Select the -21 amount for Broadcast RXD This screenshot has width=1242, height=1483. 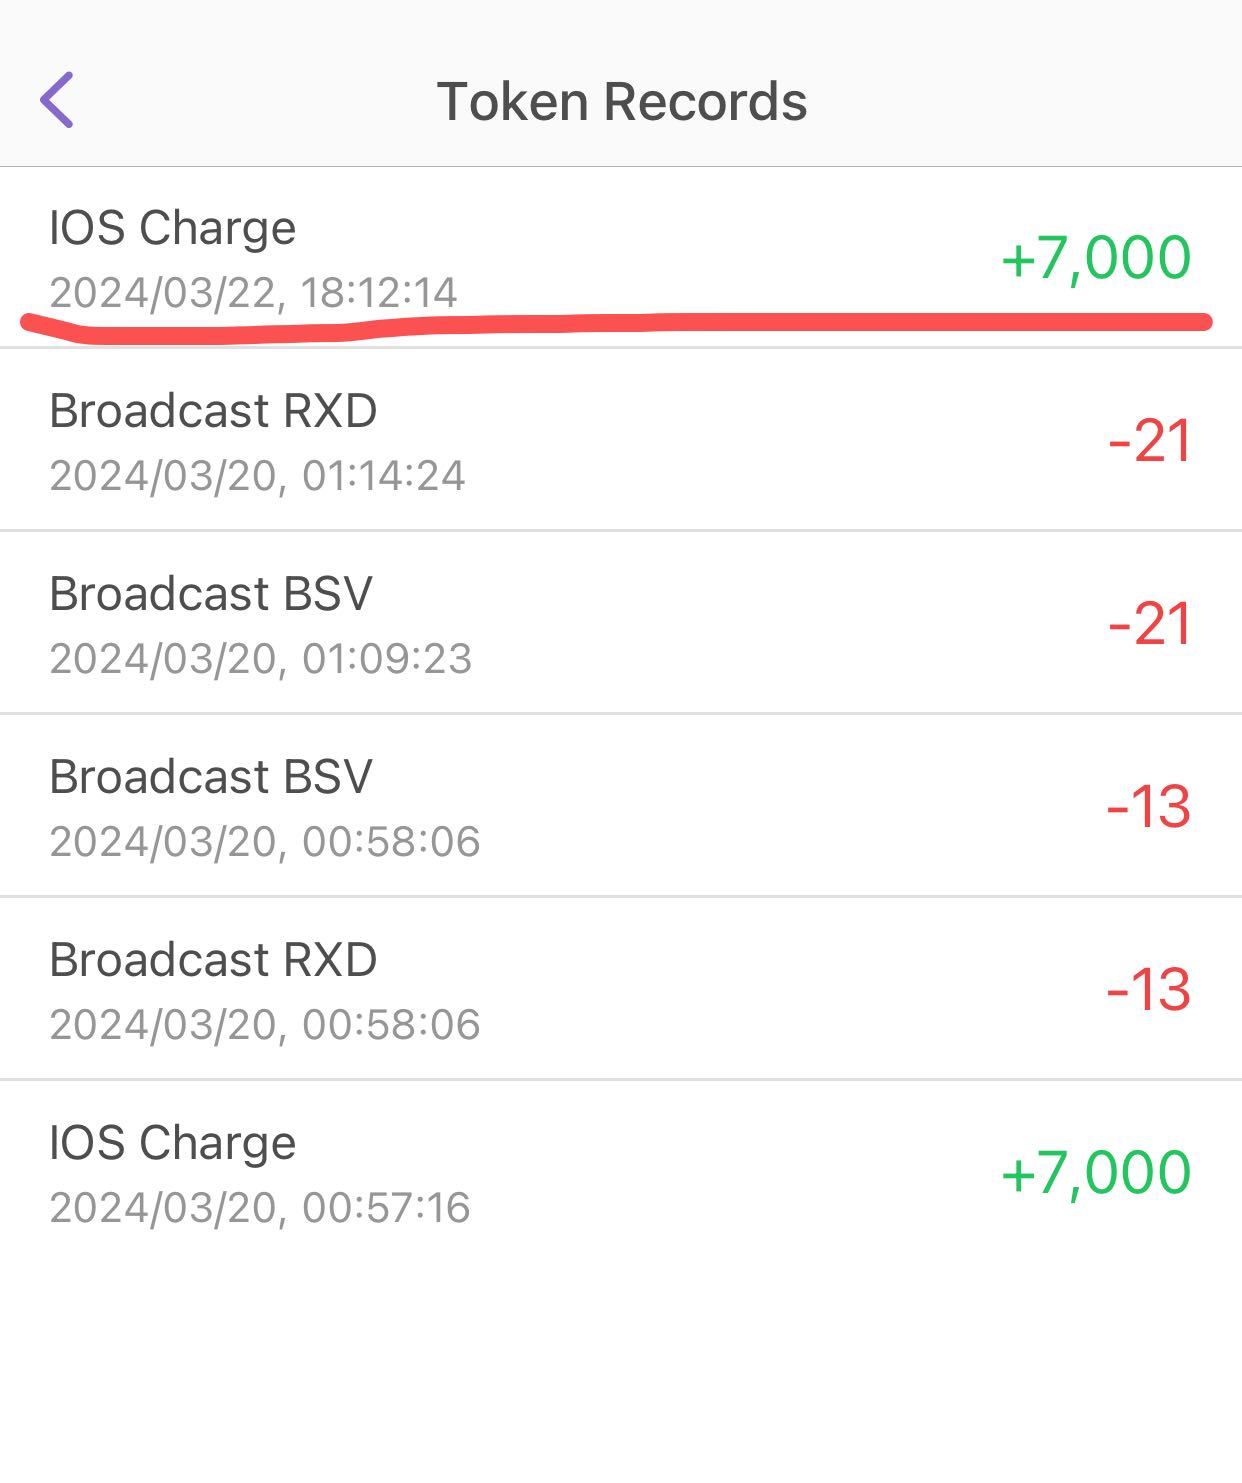[1149, 441]
